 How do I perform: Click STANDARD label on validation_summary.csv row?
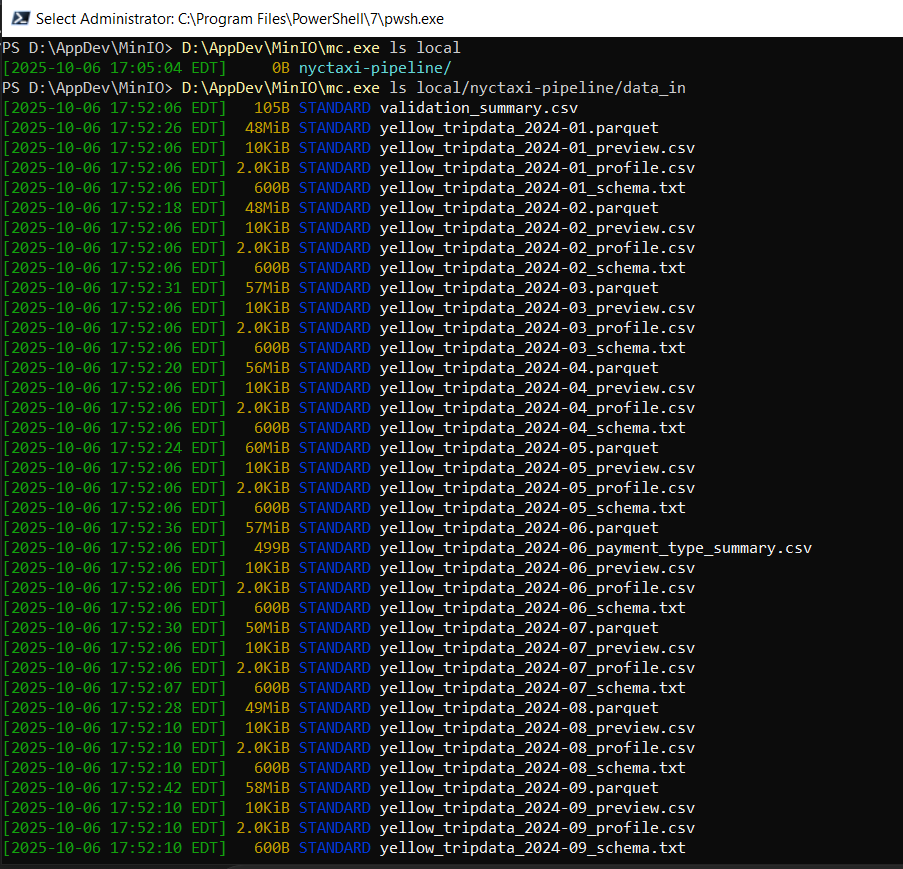coord(335,108)
